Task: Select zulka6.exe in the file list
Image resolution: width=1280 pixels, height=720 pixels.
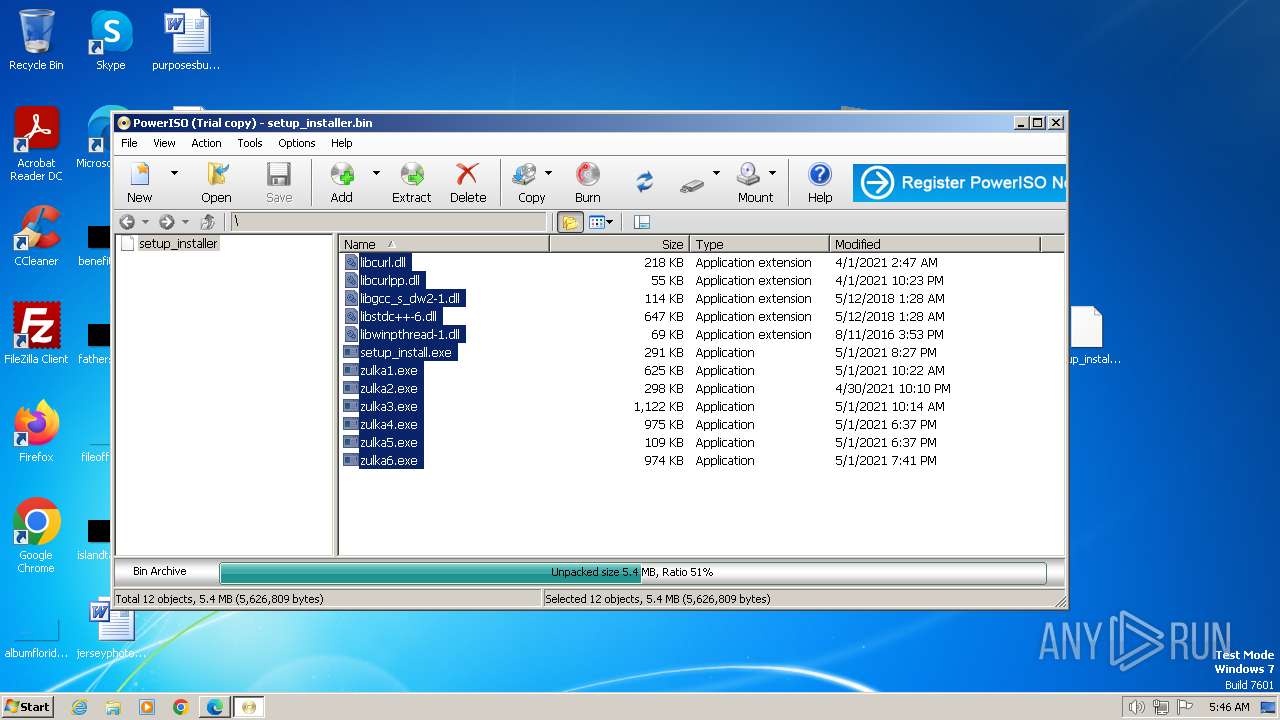Action: 389,460
